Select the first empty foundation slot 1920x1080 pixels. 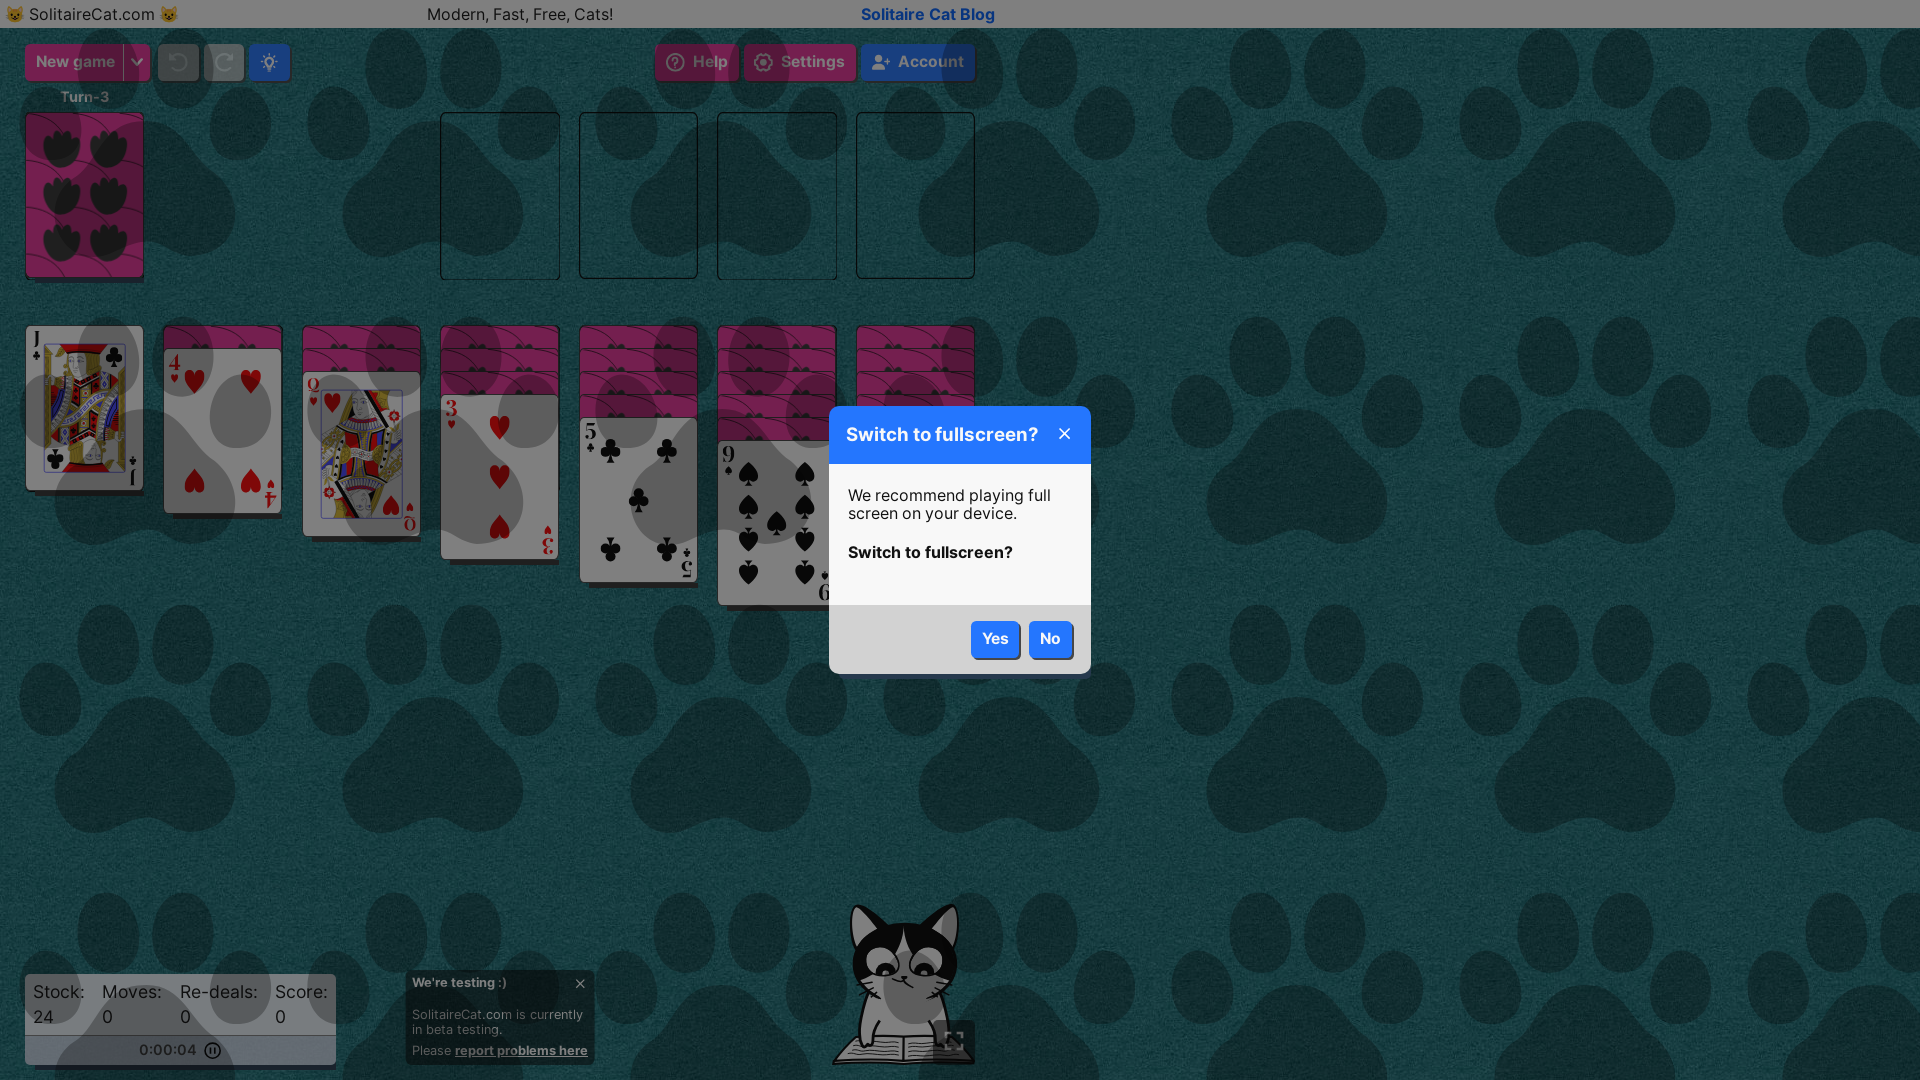click(500, 195)
